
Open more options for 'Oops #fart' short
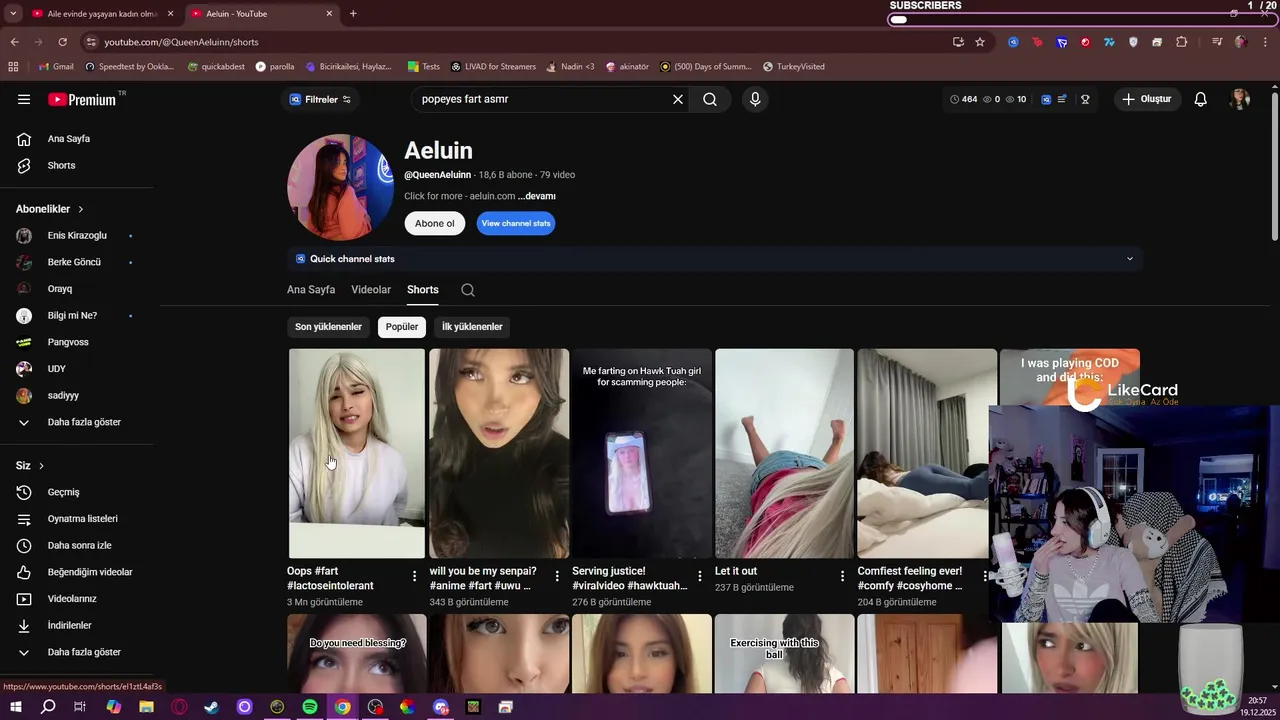click(x=415, y=576)
